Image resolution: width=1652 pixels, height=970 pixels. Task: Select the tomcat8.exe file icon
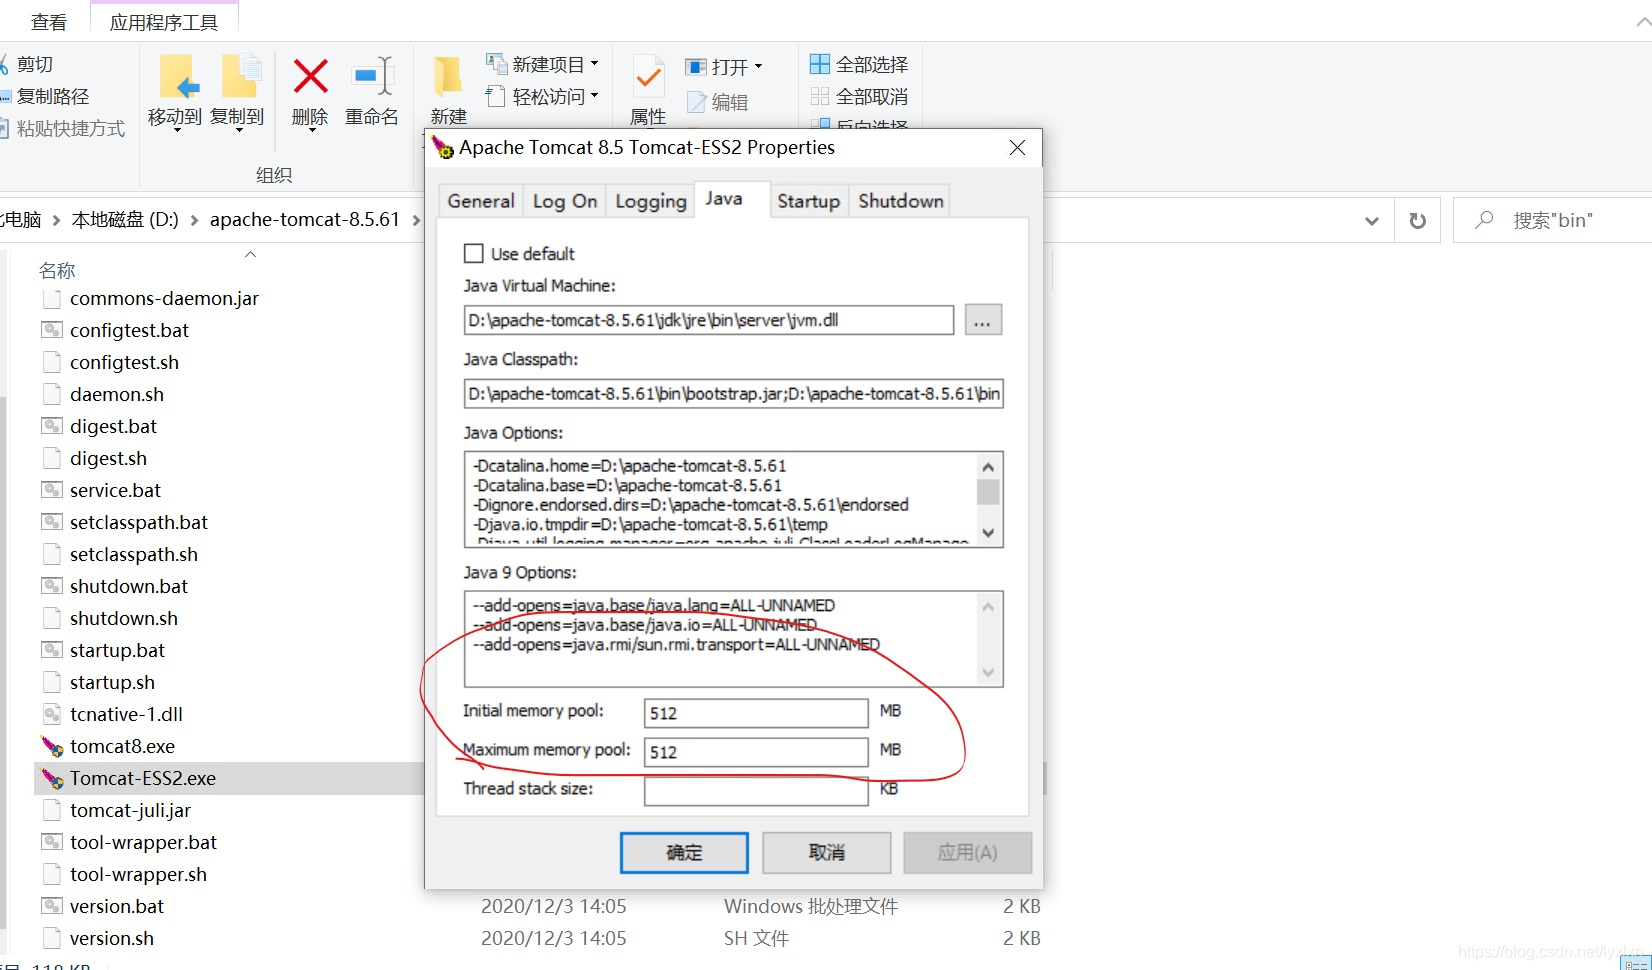click(52, 746)
